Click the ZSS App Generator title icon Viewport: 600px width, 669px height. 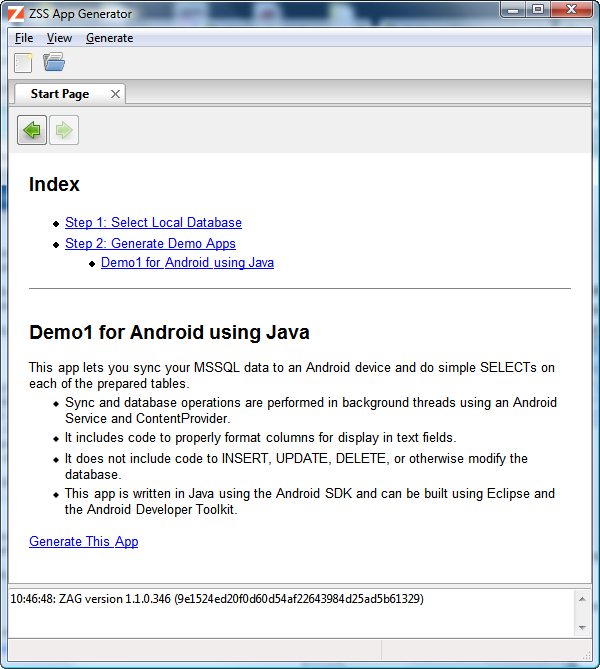click(x=16, y=14)
